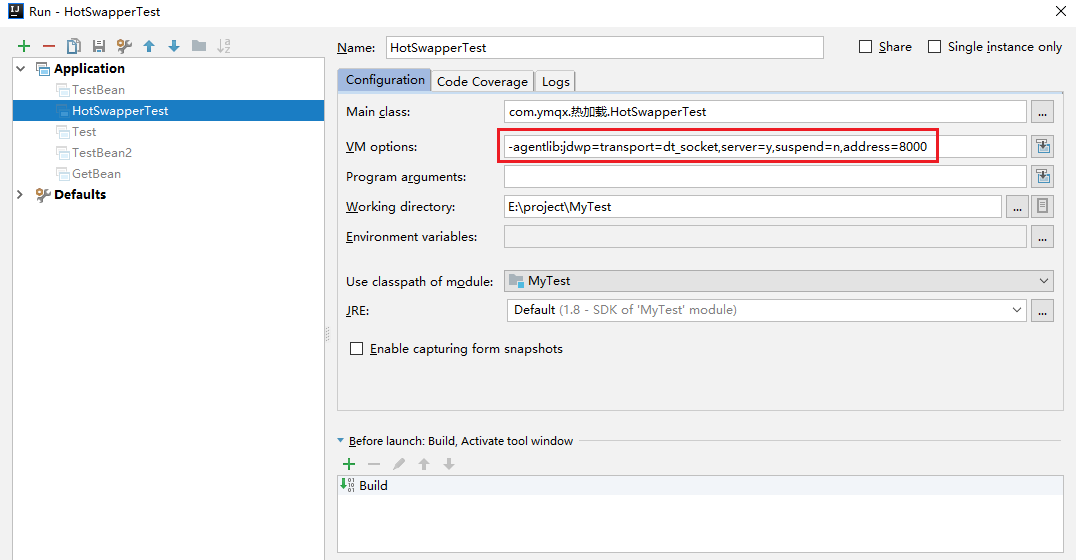This screenshot has width=1076, height=560.
Task: Collapse the Application tree node
Action: (21, 69)
